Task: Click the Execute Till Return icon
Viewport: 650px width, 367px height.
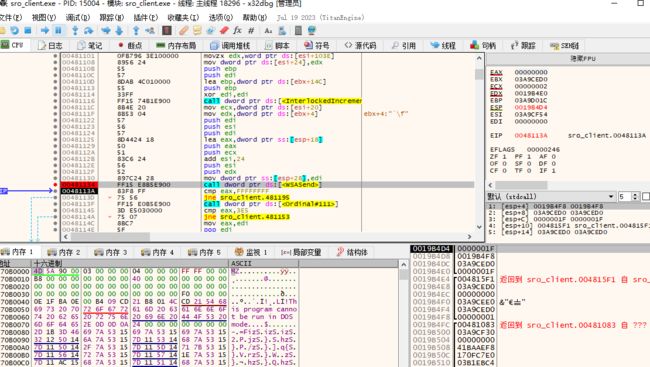Action: [x=136, y=30]
